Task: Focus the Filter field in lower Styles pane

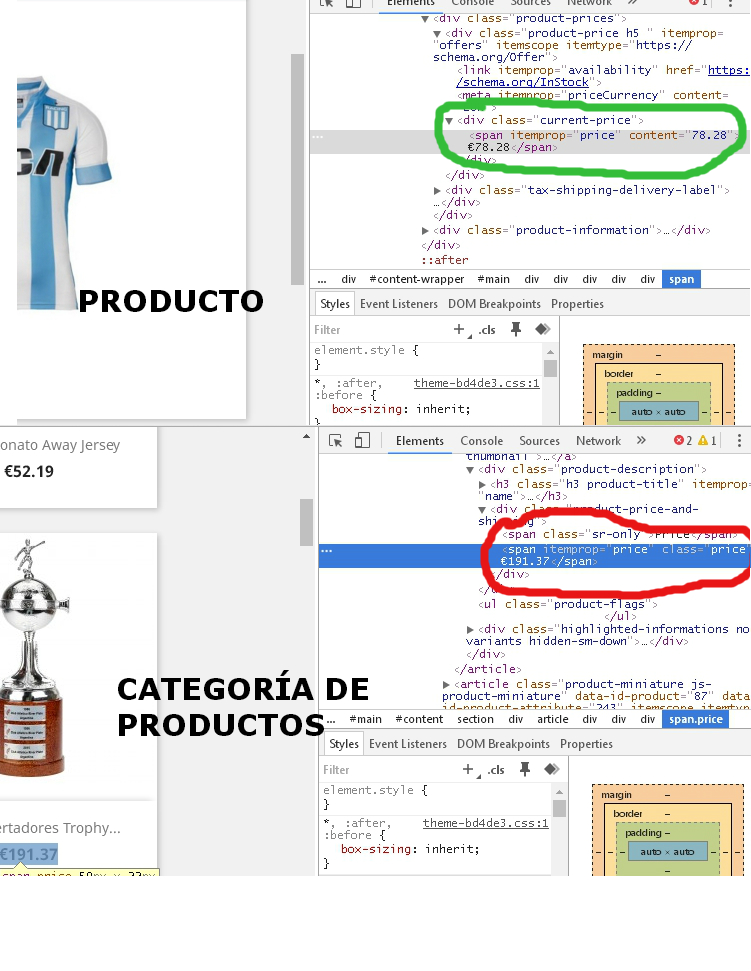Action: 390,770
